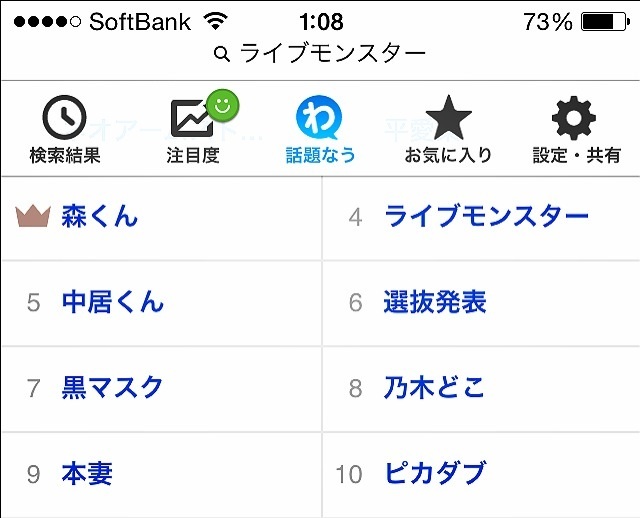Tap the battery indicator in status bar

click(x=603, y=21)
